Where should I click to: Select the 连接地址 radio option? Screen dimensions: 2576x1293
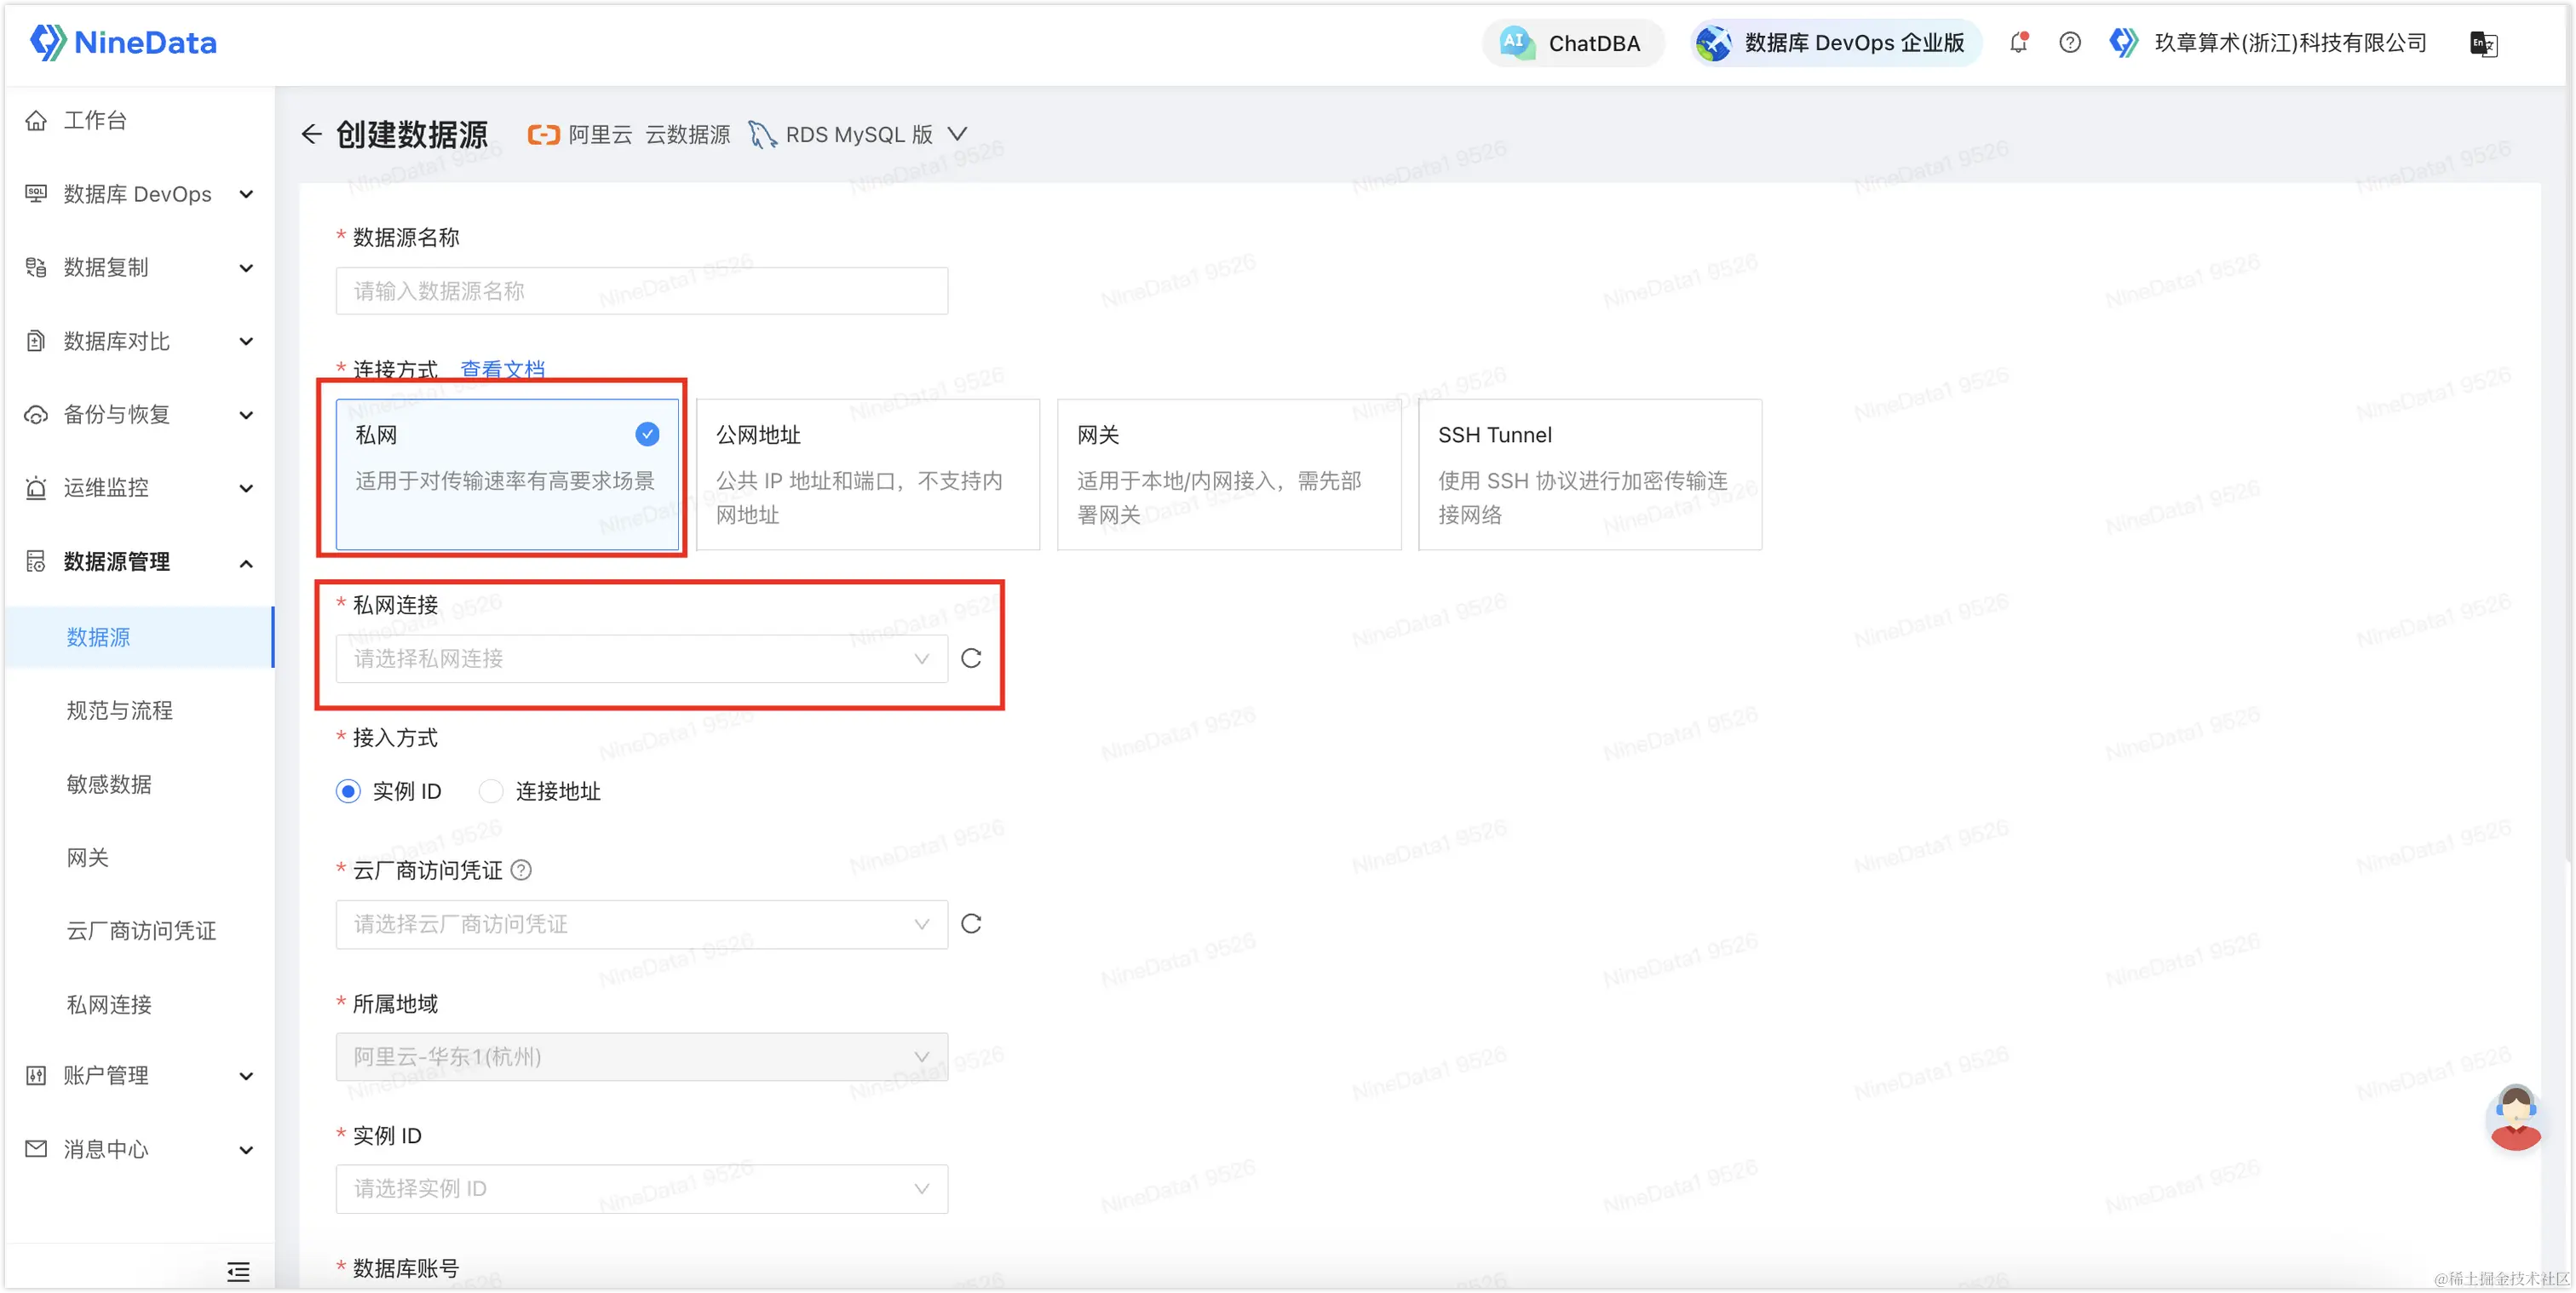[x=491, y=791]
